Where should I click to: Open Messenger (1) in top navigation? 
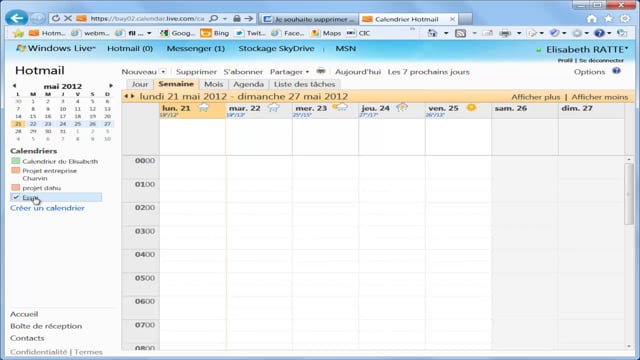[x=196, y=48]
